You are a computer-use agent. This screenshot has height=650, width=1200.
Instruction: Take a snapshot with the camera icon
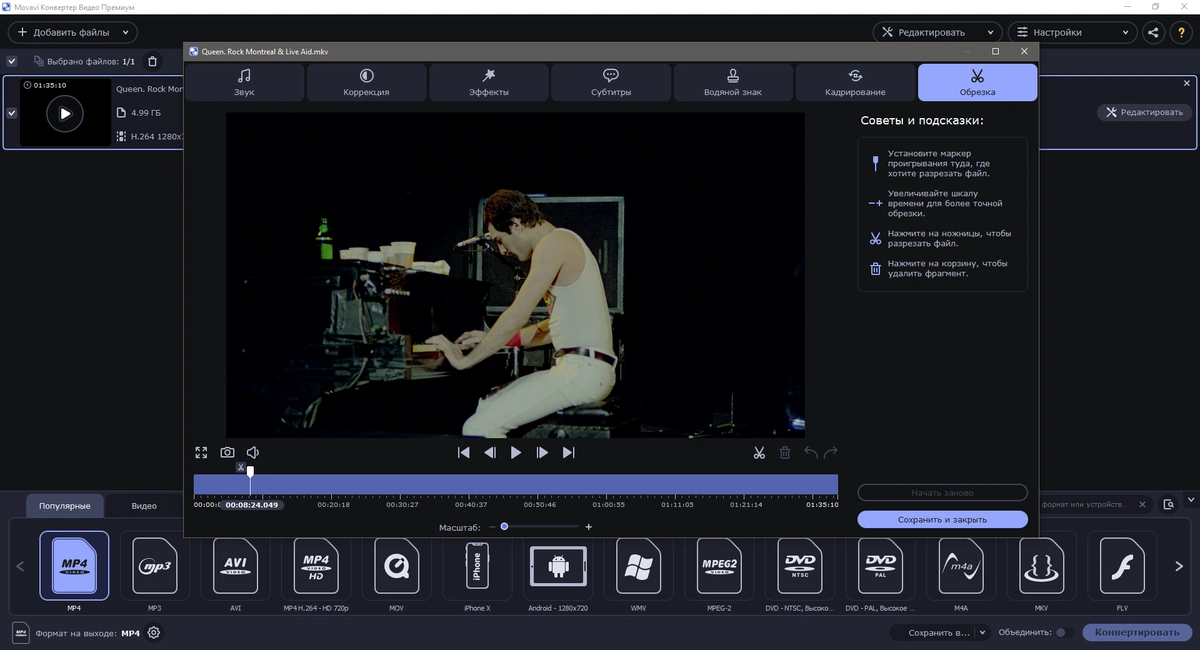coord(227,453)
